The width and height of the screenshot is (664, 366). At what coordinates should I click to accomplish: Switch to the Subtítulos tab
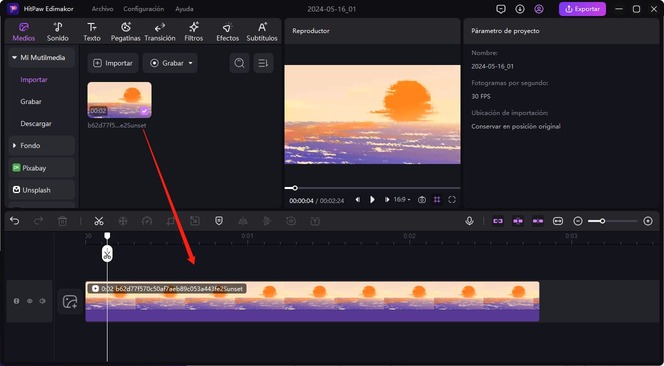pos(262,32)
